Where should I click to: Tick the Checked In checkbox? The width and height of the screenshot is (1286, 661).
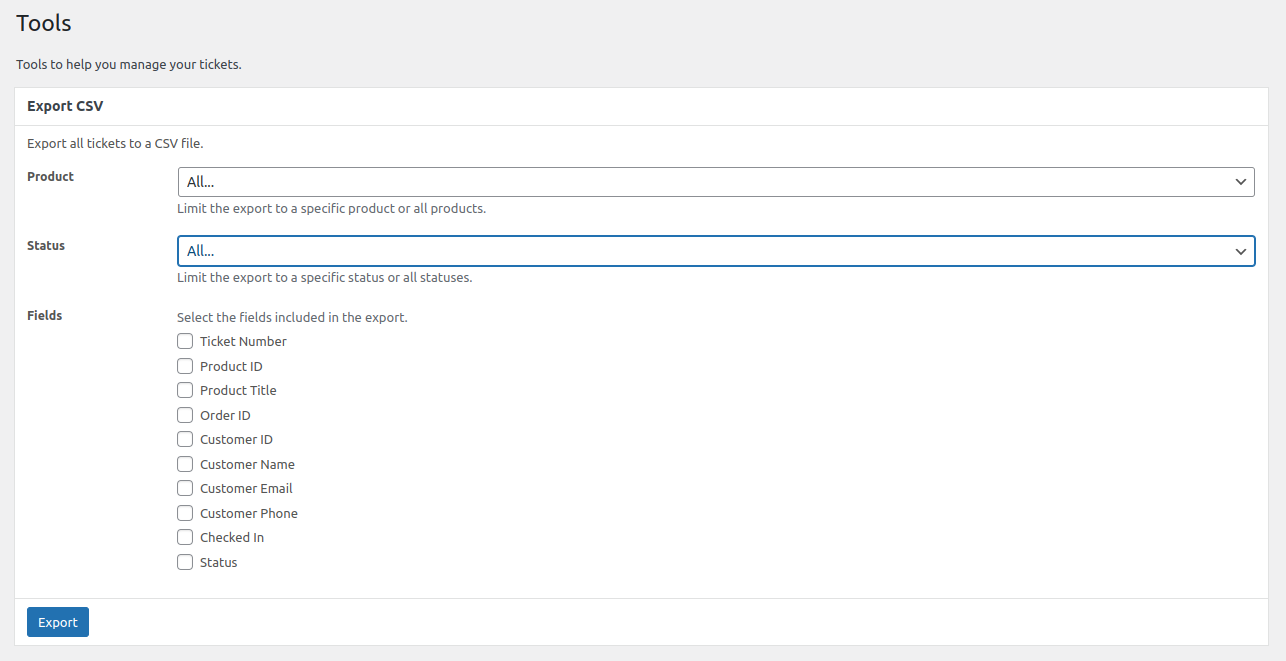pyautogui.click(x=185, y=537)
